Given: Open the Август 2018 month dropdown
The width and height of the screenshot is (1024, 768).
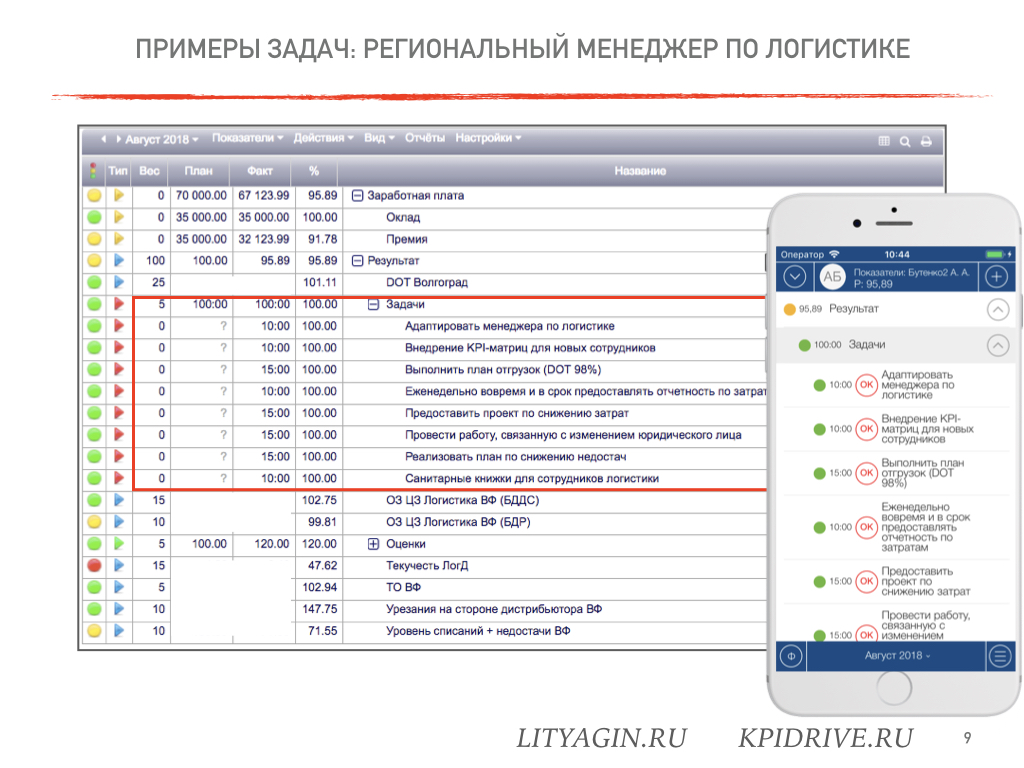Looking at the screenshot, I should [x=162, y=139].
